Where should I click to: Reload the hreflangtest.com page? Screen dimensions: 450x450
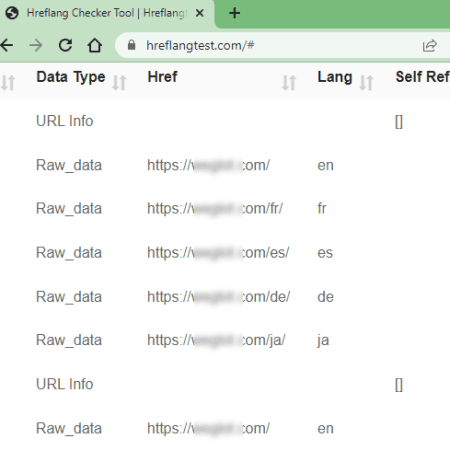pyautogui.click(x=65, y=45)
